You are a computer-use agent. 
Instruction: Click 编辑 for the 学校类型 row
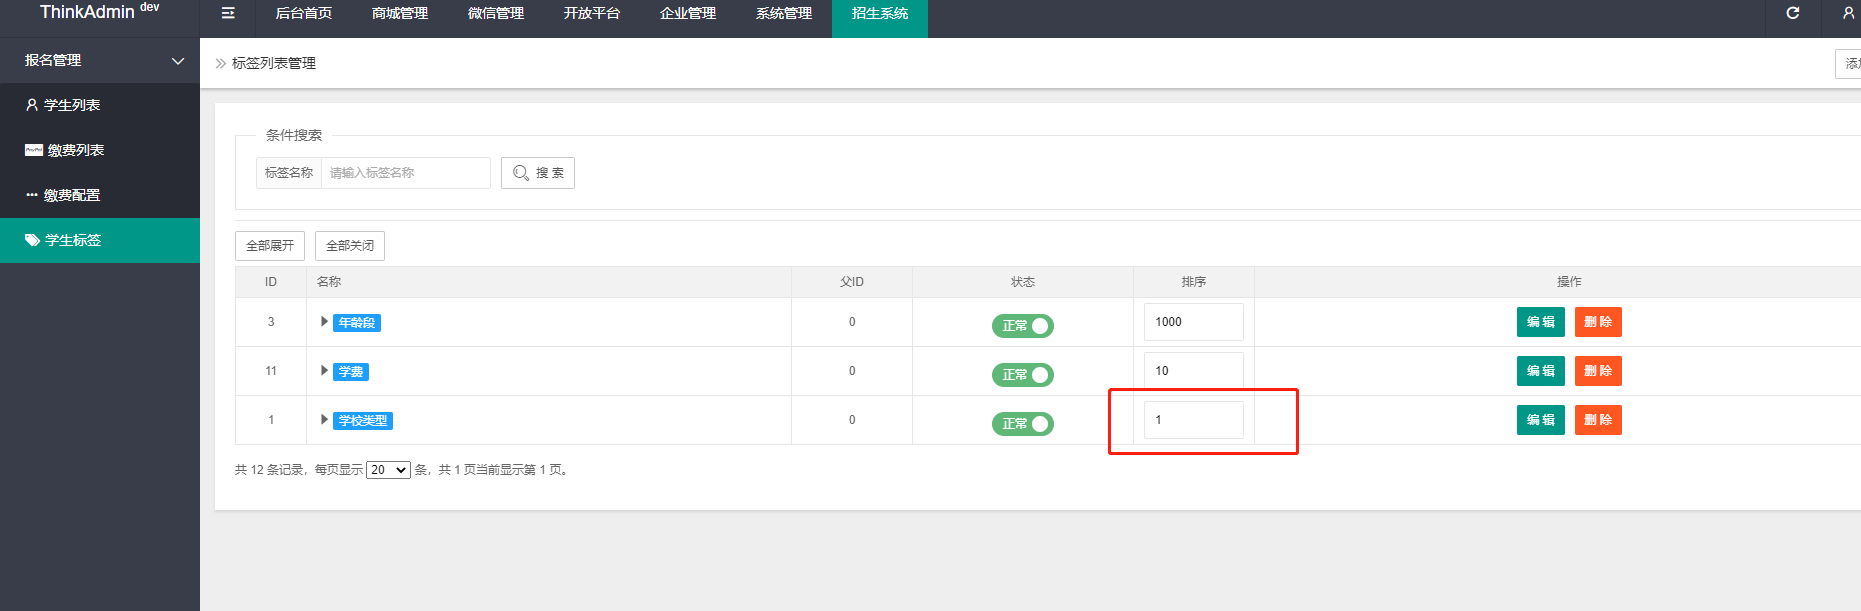click(1540, 420)
